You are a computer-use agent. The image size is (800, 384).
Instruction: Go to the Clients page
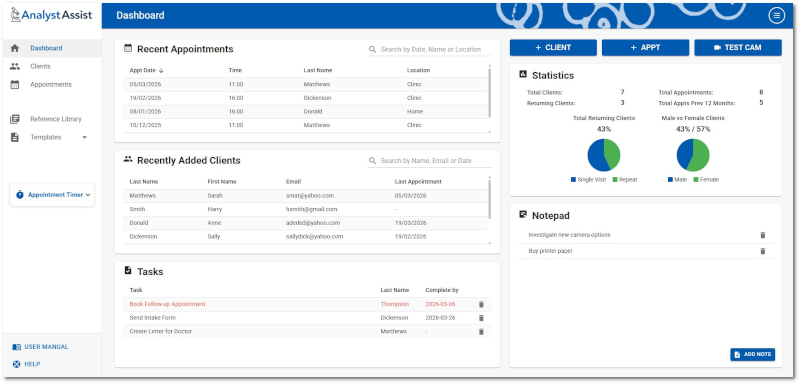(52, 66)
